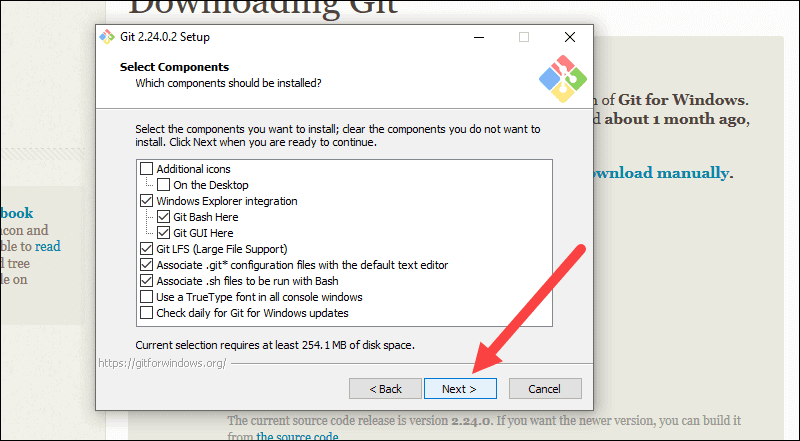The image size is (800, 441).
Task: Minimize the Git Setup window
Action: click(x=479, y=37)
